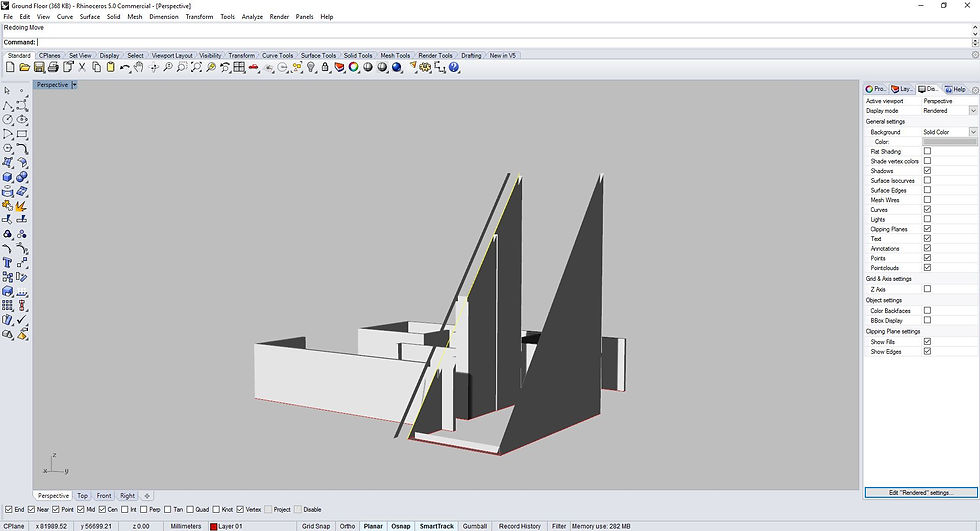
Task: Switch to the Mesh Tools toolbar tab
Action: [396, 56]
